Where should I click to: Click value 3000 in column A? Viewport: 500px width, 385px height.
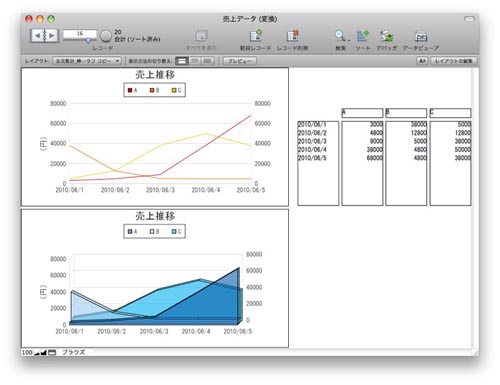(x=376, y=124)
